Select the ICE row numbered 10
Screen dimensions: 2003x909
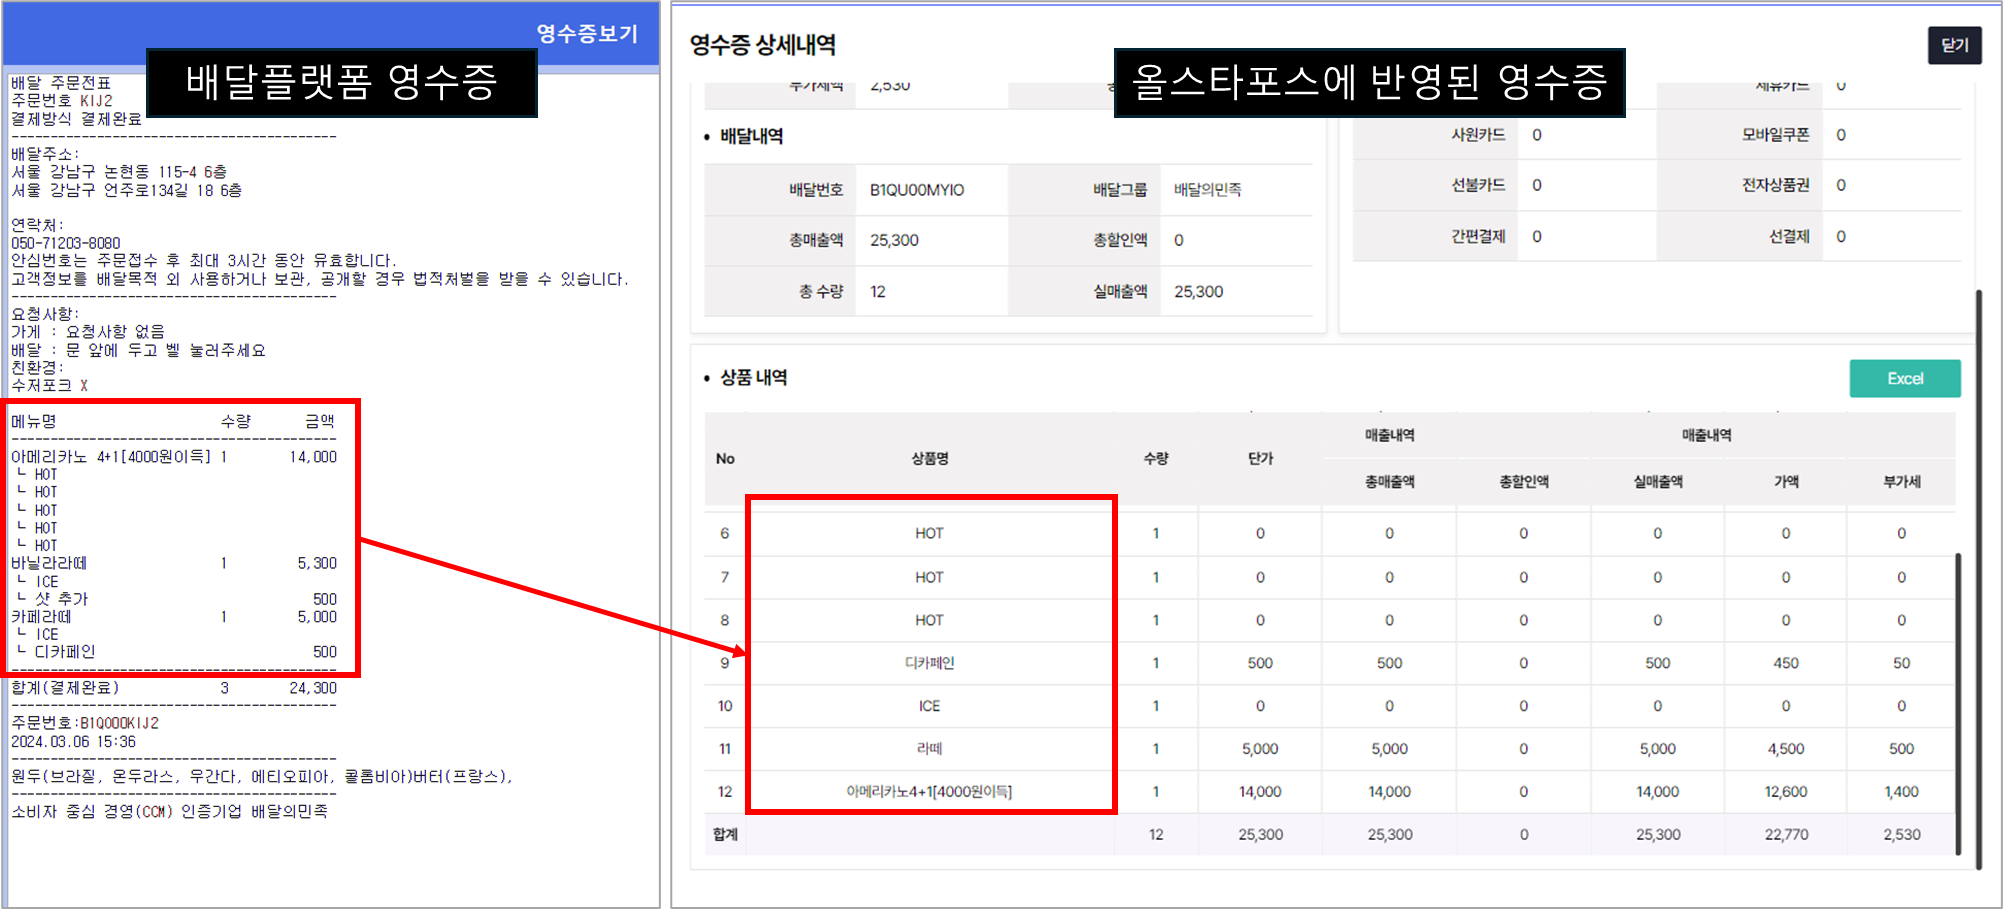pyautogui.click(x=929, y=706)
